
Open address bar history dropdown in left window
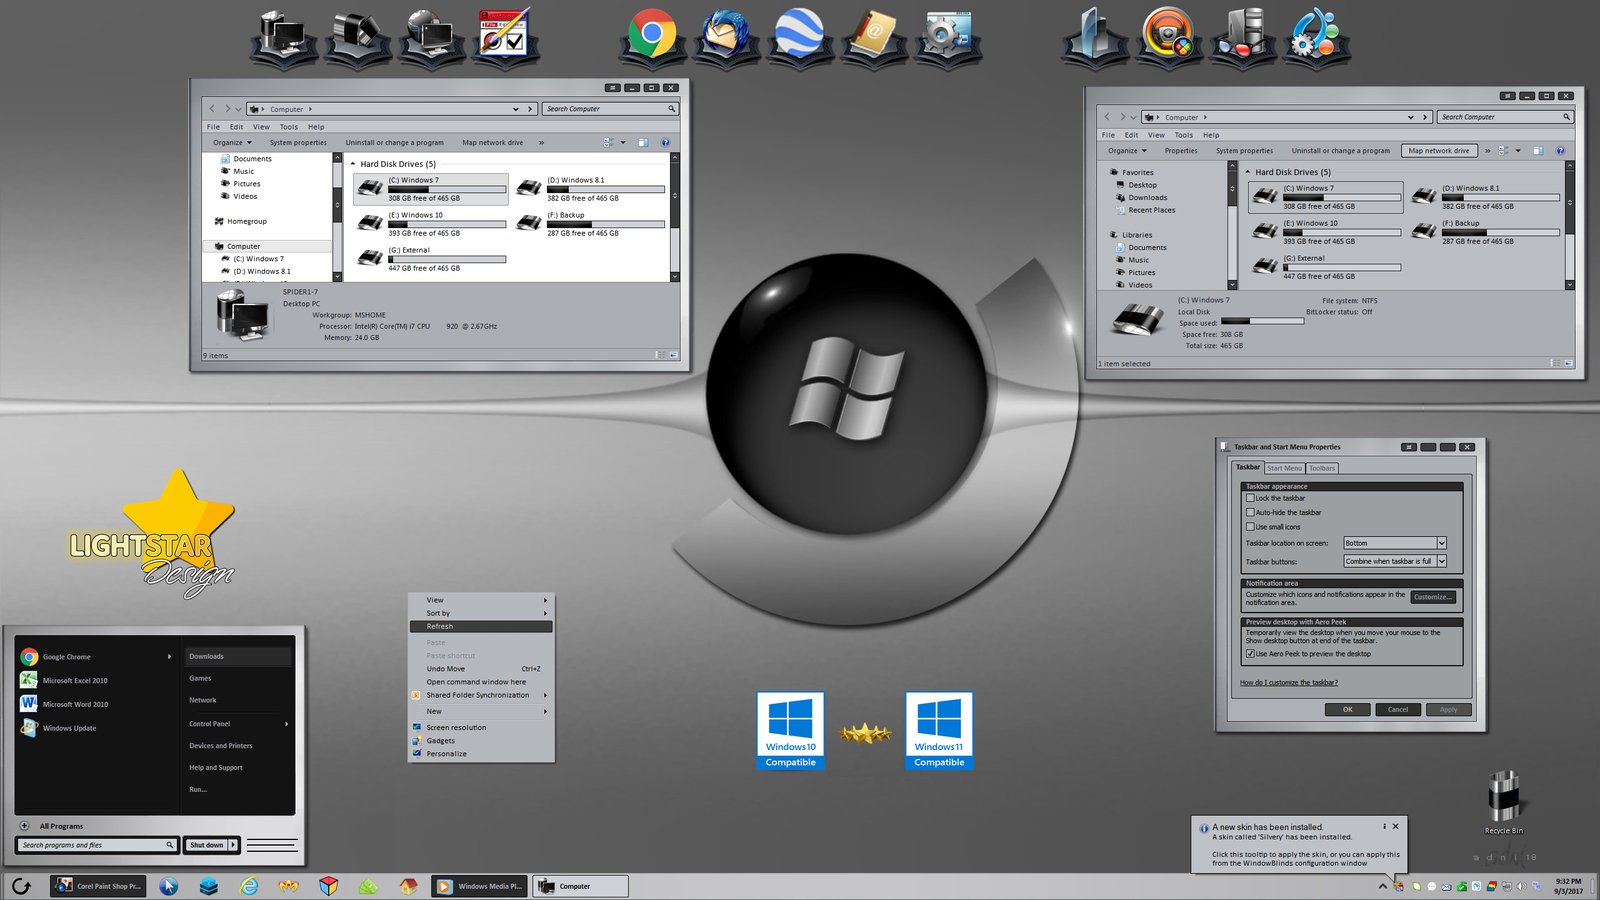[x=516, y=109]
